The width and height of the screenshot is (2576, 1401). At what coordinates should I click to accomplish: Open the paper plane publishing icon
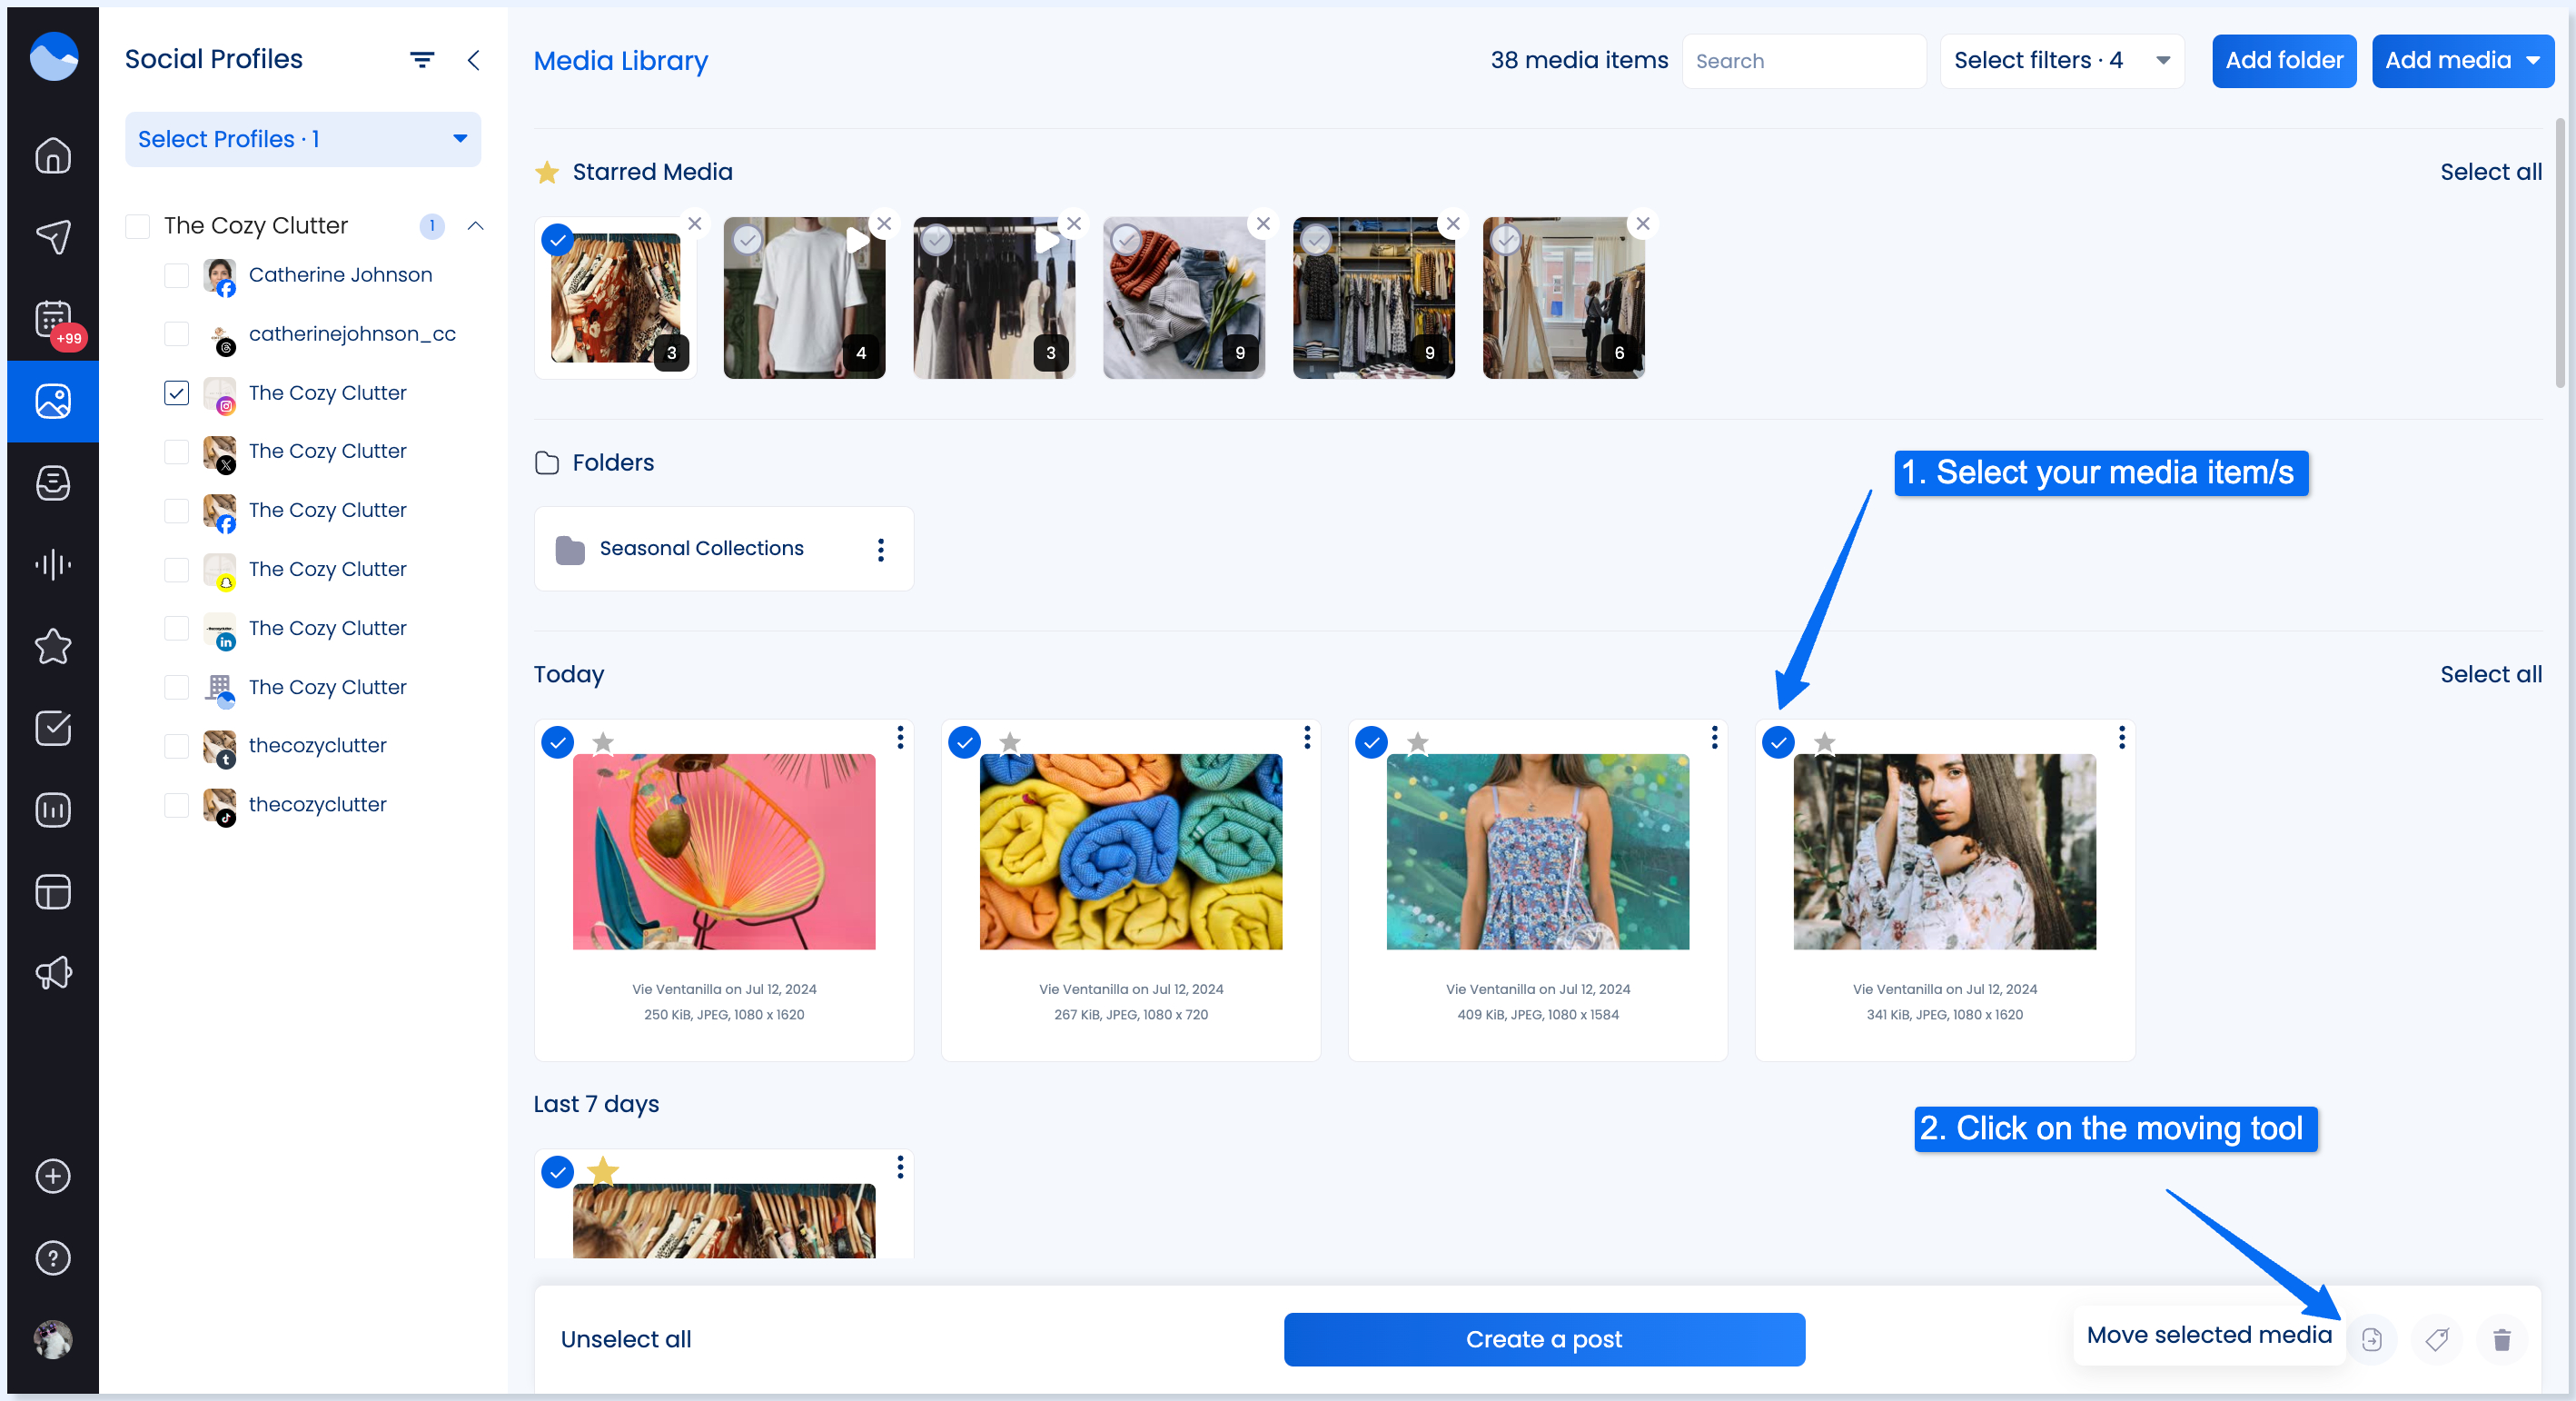[53, 237]
